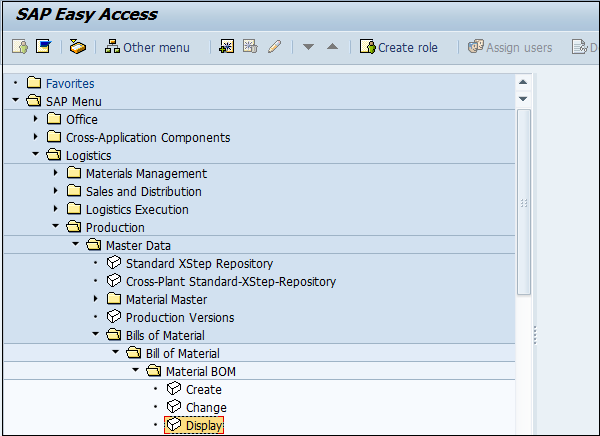The height and width of the screenshot is (436, 600).
Task: Open Standard XStep Repository transaction
Action: coord(184,263)
